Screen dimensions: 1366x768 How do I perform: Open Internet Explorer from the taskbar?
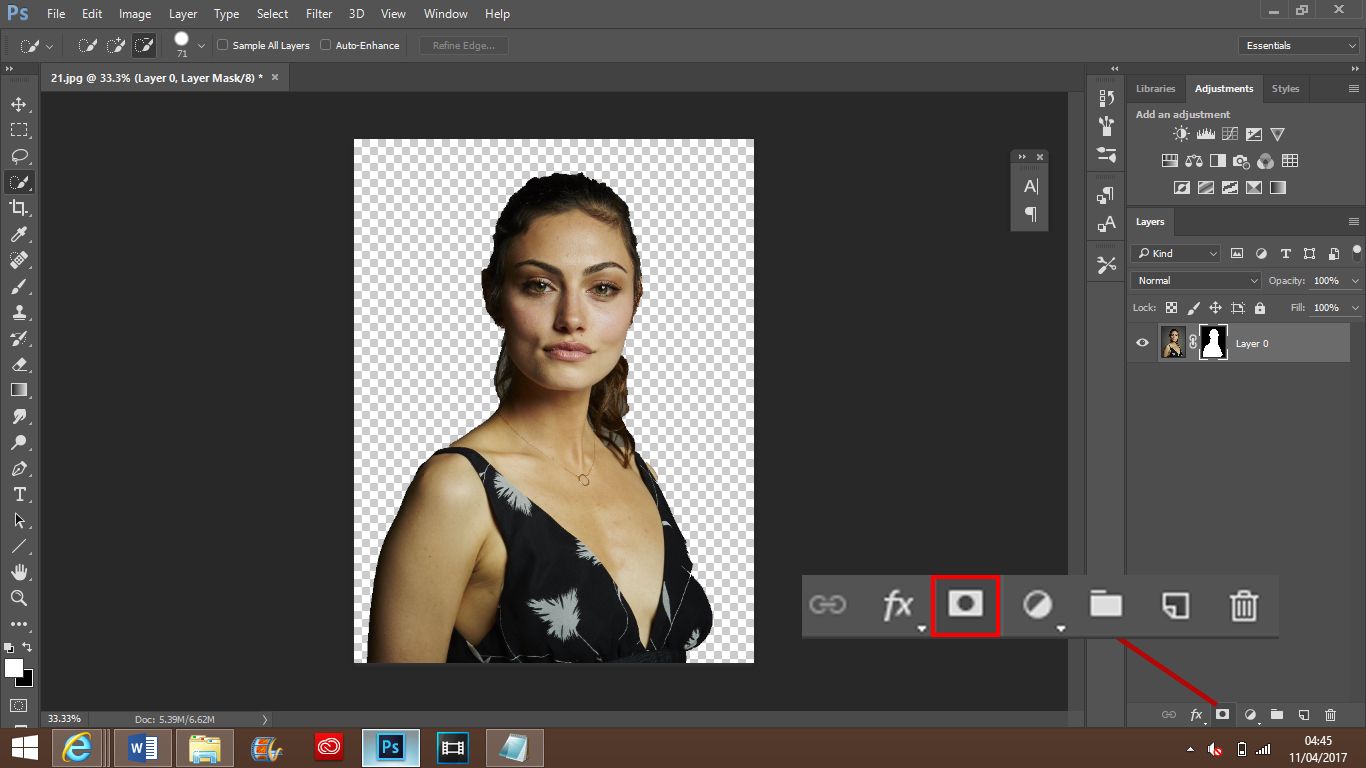click(78, 747)
